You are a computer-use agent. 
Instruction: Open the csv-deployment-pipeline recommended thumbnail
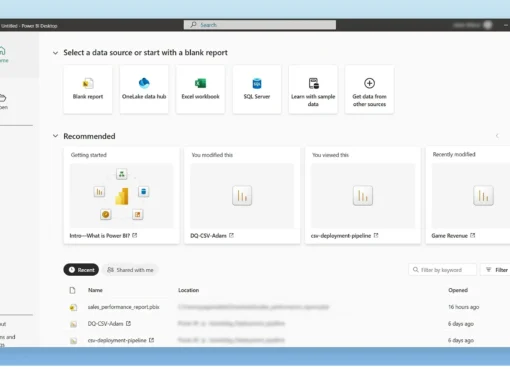coord(363,196)
